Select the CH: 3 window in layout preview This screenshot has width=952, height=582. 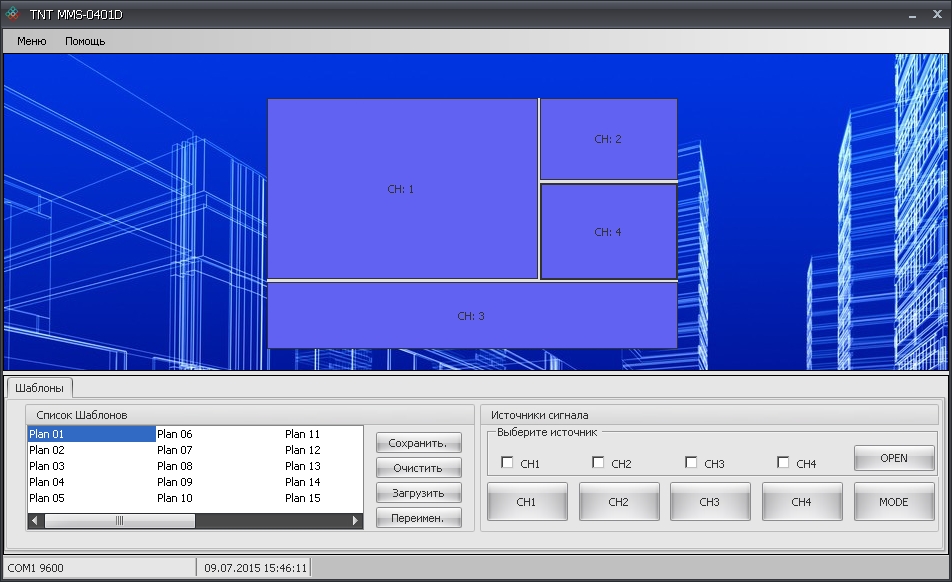(471, 316)
